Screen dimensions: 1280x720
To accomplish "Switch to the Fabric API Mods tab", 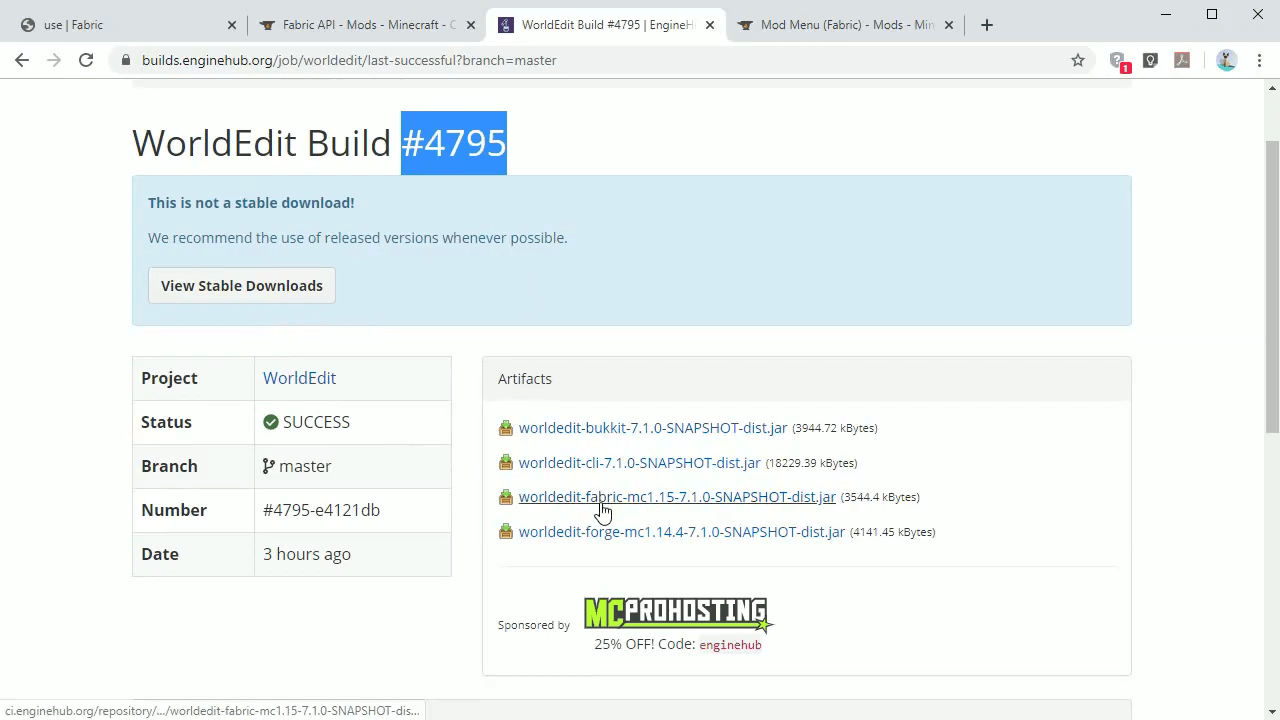I will point(366,25).
